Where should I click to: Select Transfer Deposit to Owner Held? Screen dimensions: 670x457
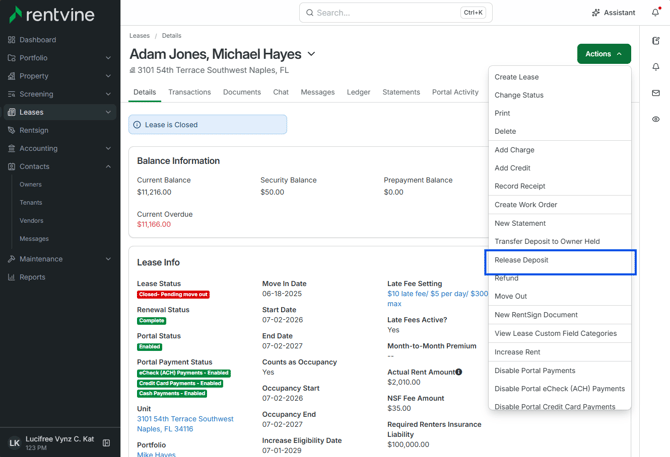click(560, 242)
